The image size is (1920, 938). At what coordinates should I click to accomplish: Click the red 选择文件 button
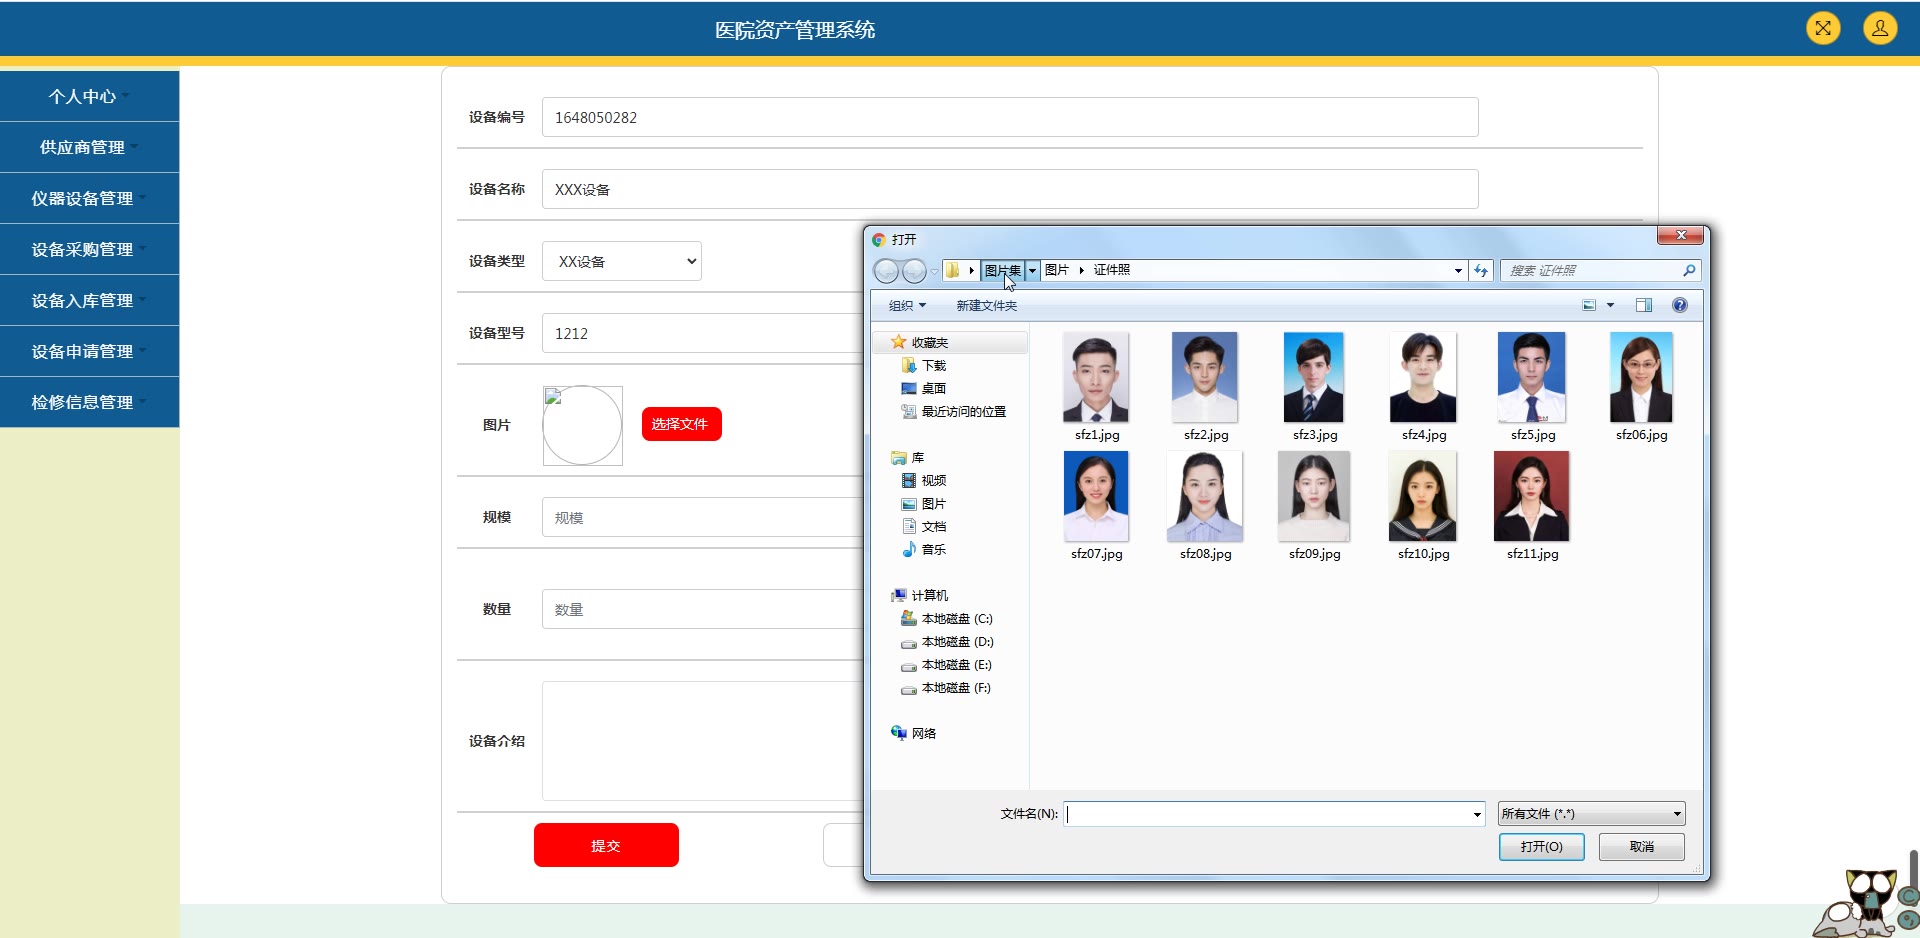point(681,424)
